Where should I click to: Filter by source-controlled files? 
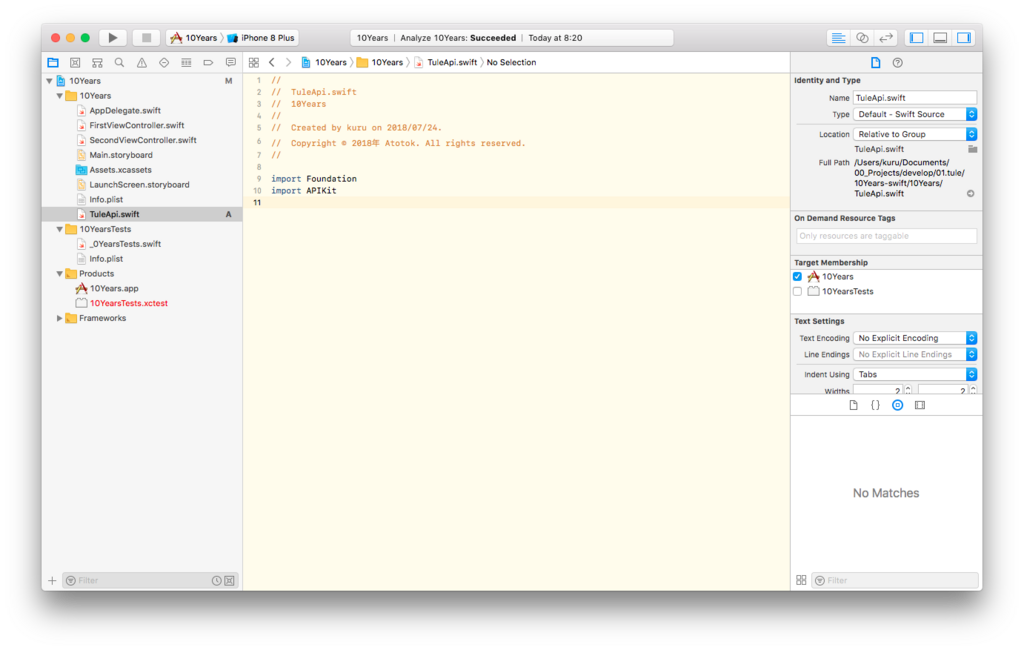pyautogui.click(x=229, y=581)
